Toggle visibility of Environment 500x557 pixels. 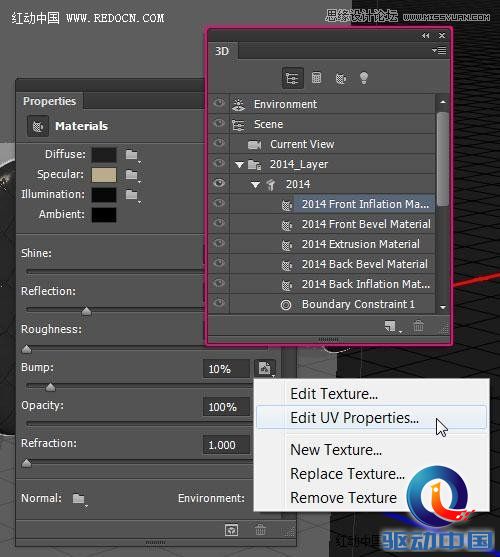coord(219,103)
